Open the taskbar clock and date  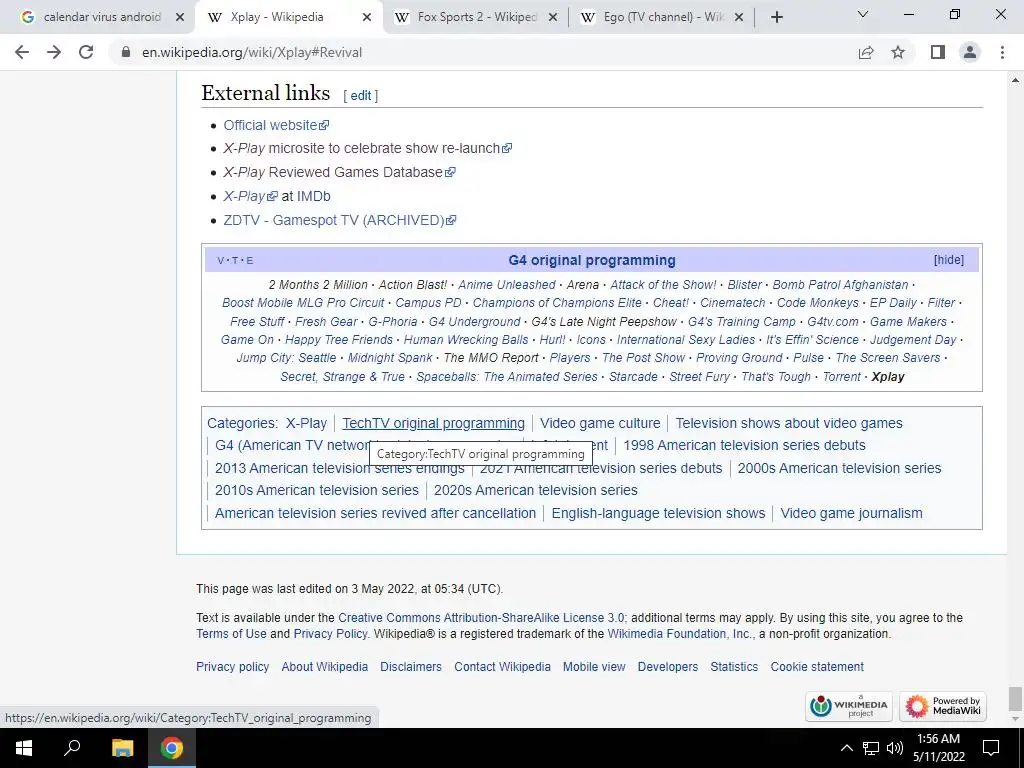tap(938, 748)
